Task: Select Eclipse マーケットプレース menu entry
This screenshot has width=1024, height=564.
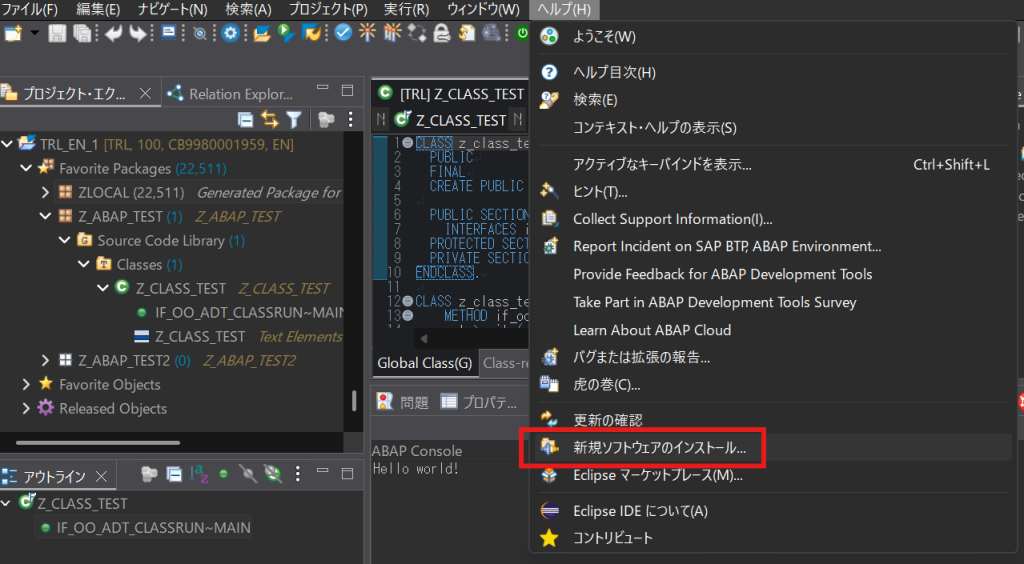Action: [657, 475]
